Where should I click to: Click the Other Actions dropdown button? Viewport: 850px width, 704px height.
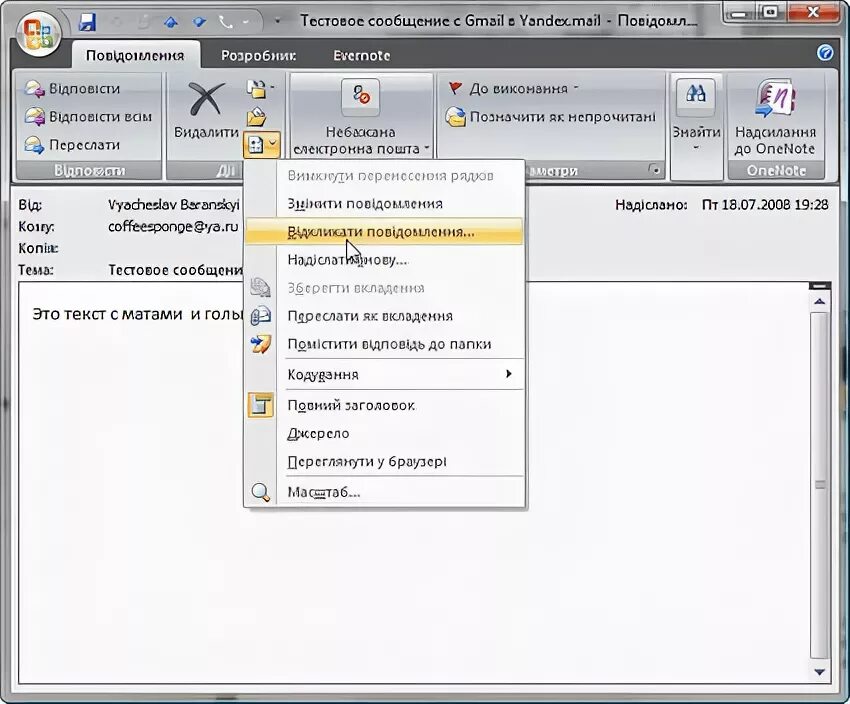(262, 145)
